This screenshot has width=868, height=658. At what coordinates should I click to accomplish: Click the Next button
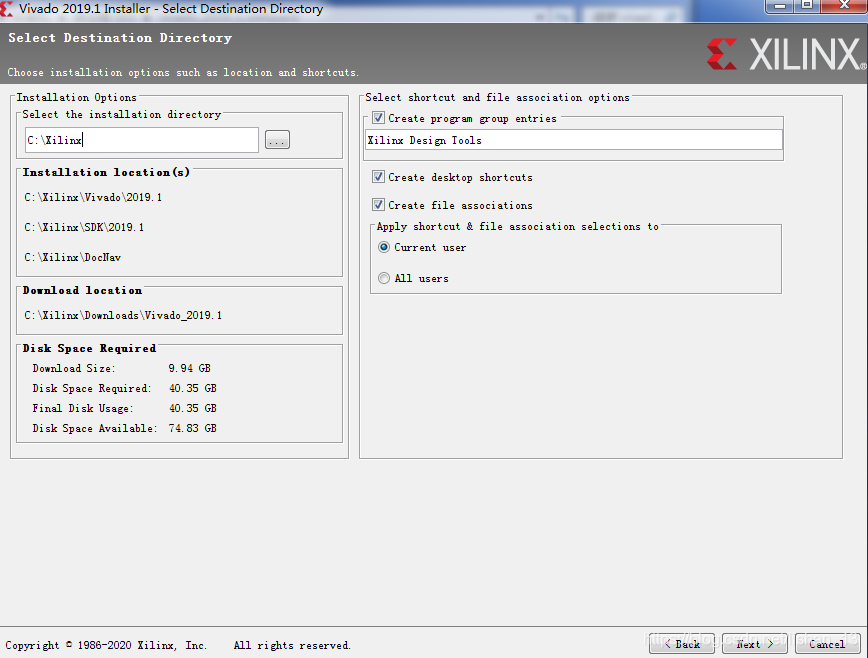[x=755, y=644]
